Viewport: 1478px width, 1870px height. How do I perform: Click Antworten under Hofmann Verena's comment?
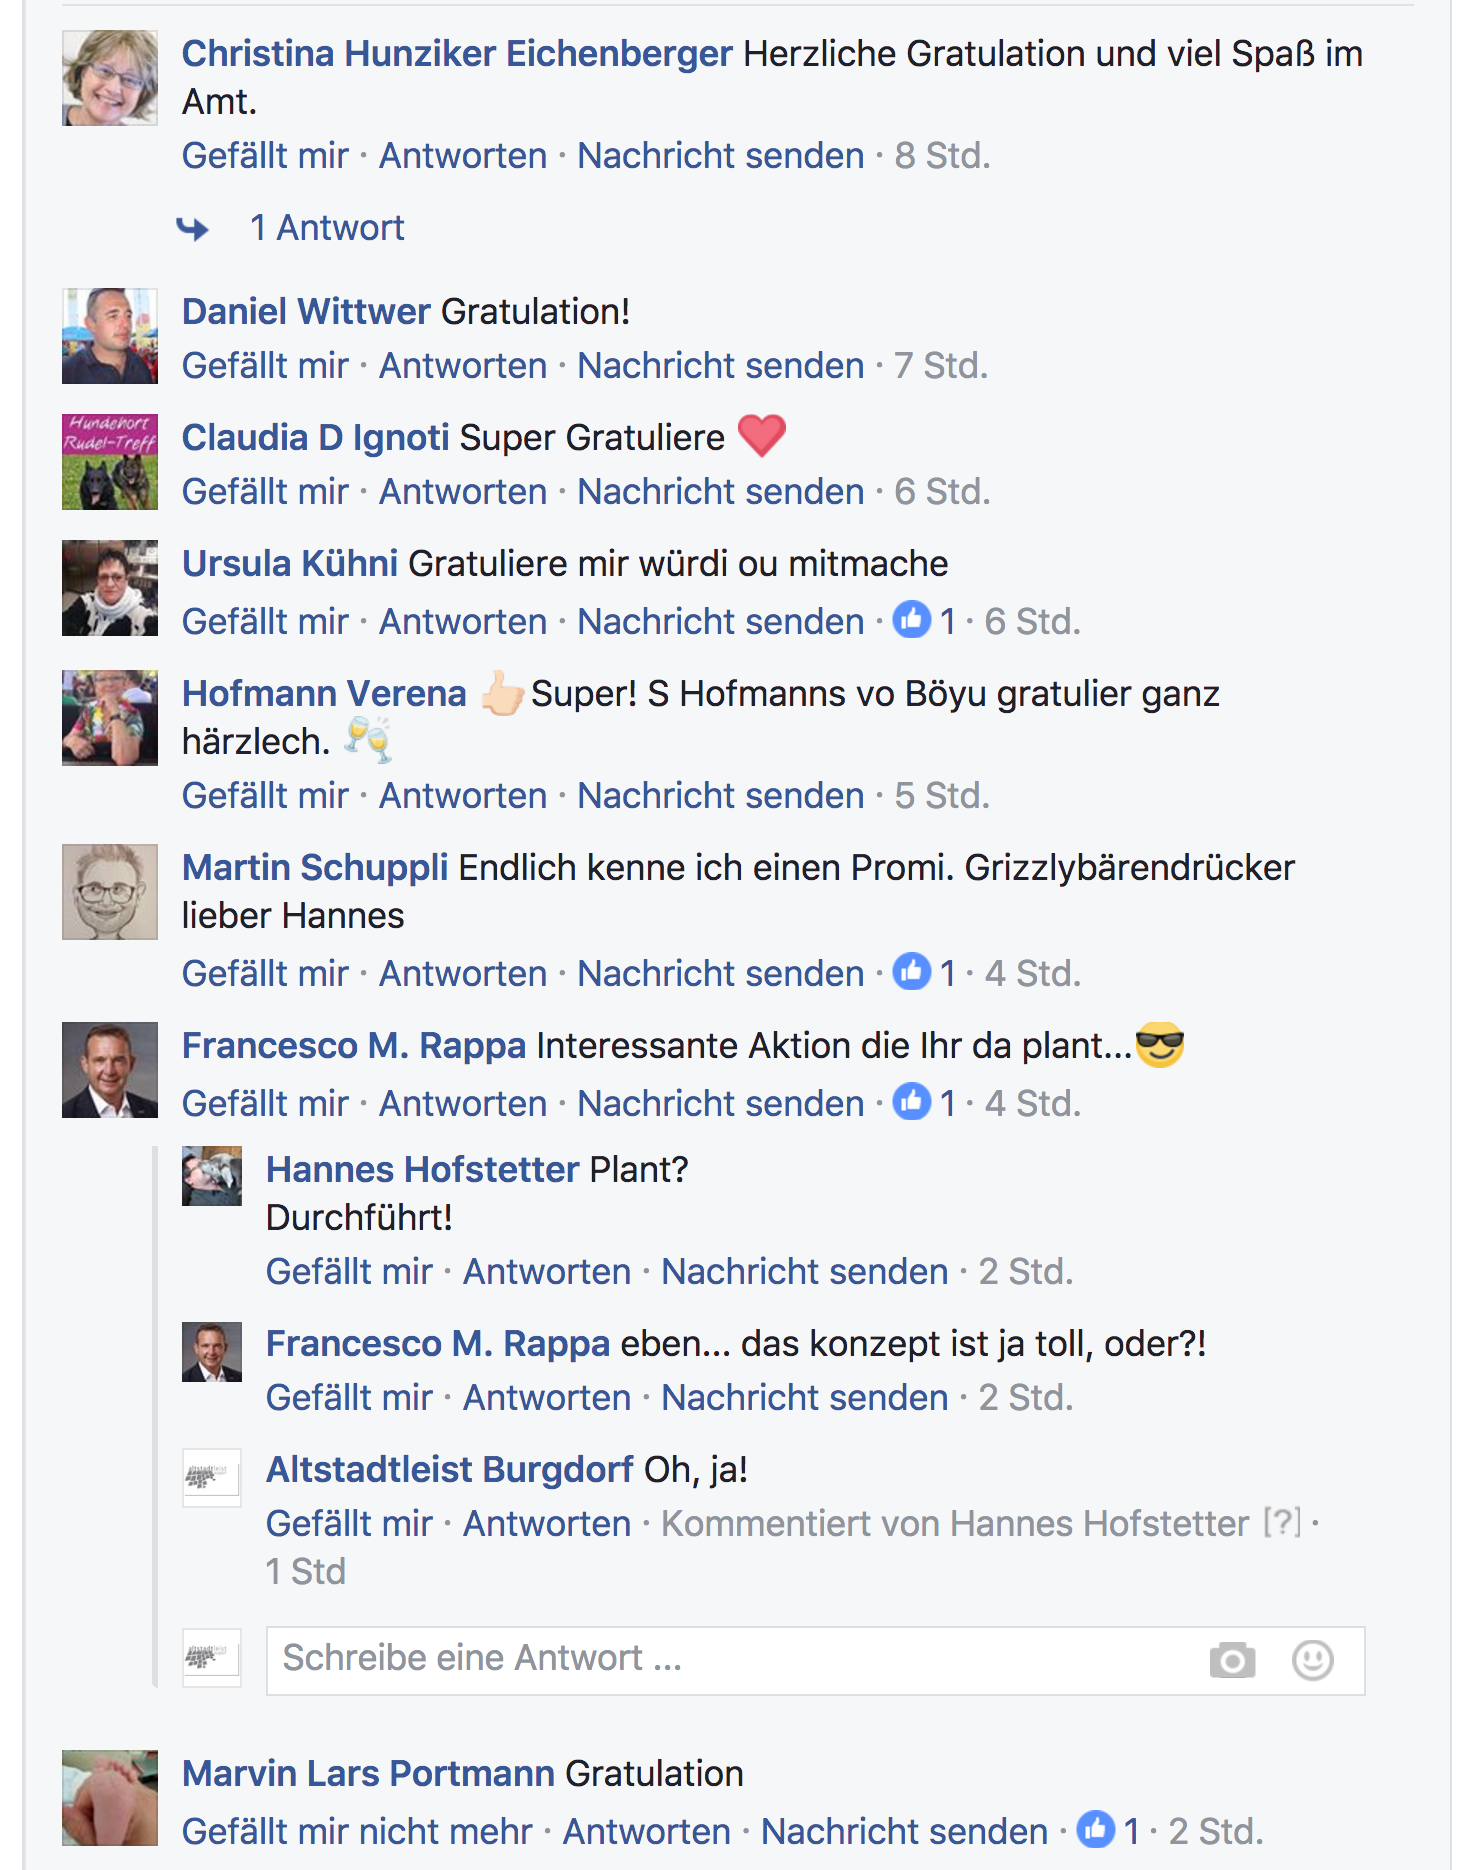(463, 796)
